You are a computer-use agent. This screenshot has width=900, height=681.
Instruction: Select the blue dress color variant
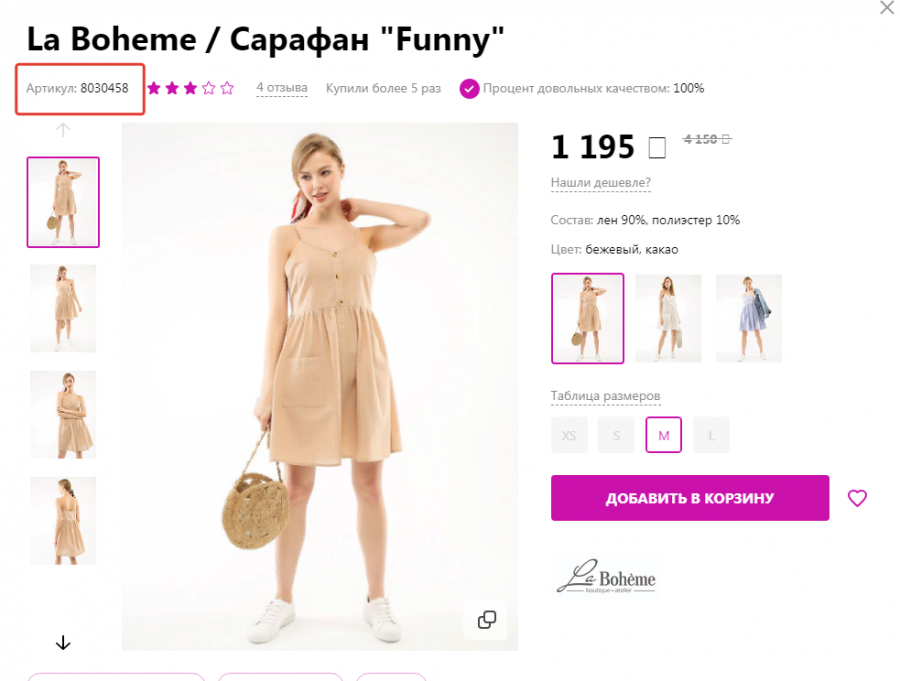(748, 318)
